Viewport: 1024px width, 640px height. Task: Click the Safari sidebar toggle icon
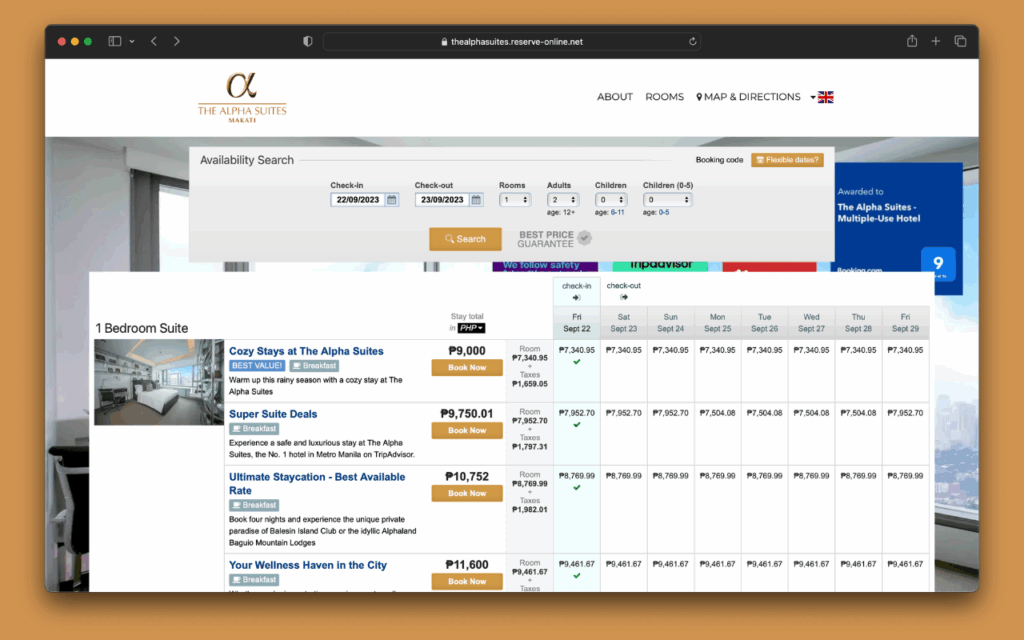tap(114, 41)
